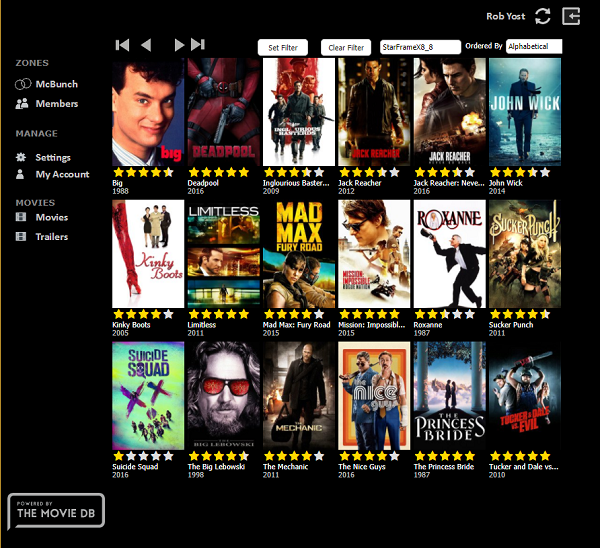Open The Princess Bride poster
Screen dimensions: 600x548
click(x=450, y=396)
